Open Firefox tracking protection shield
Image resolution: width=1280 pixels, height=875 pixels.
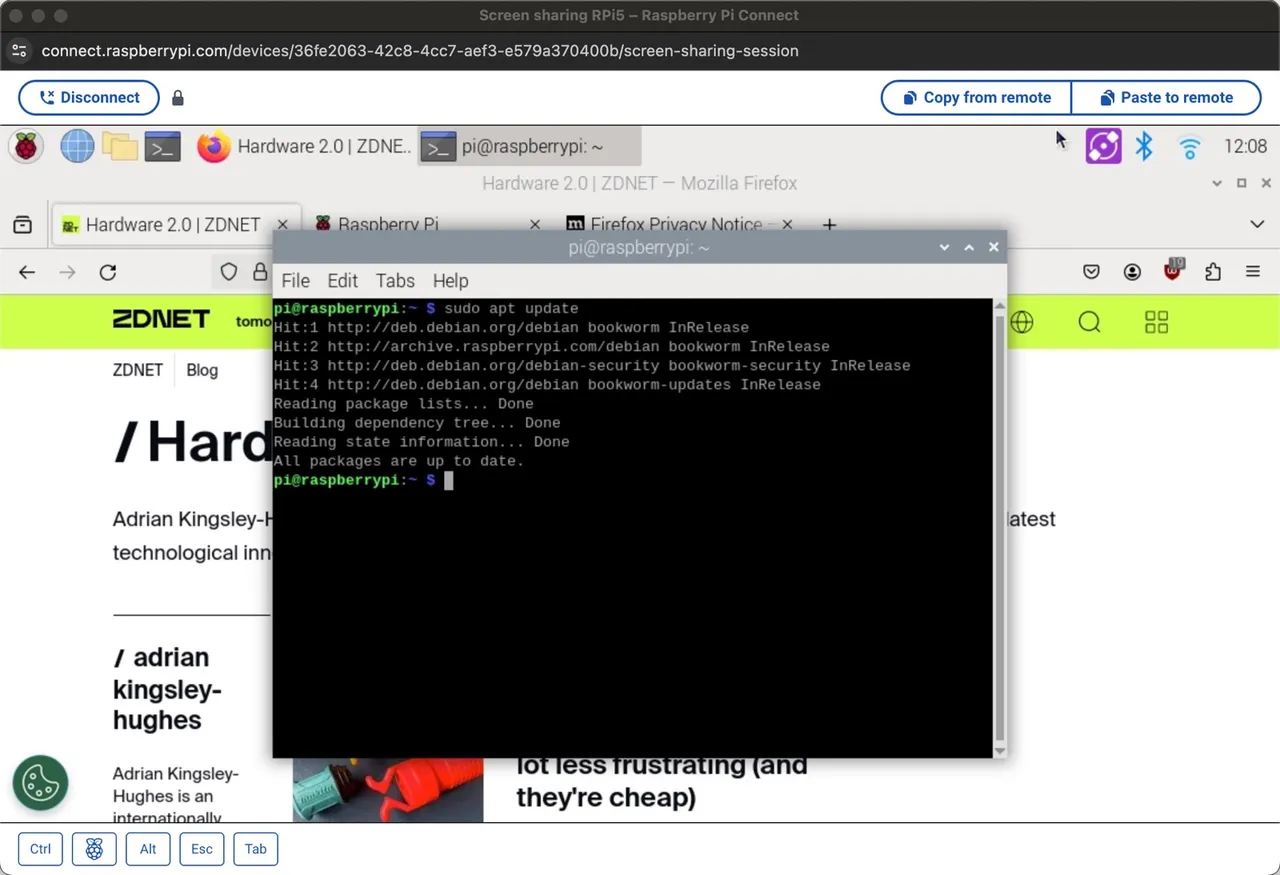[229, 272]
